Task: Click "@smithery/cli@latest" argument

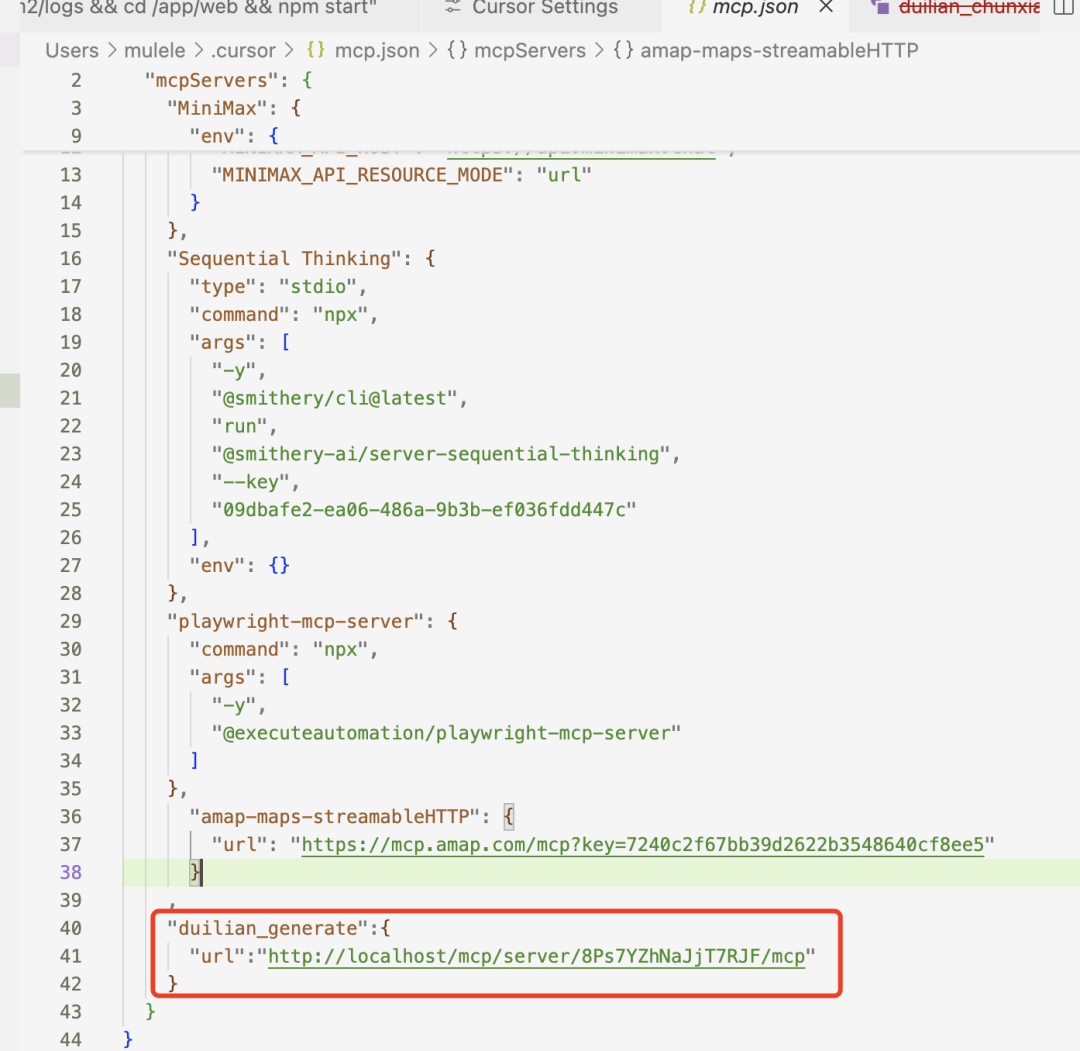Action: [335, 398]
